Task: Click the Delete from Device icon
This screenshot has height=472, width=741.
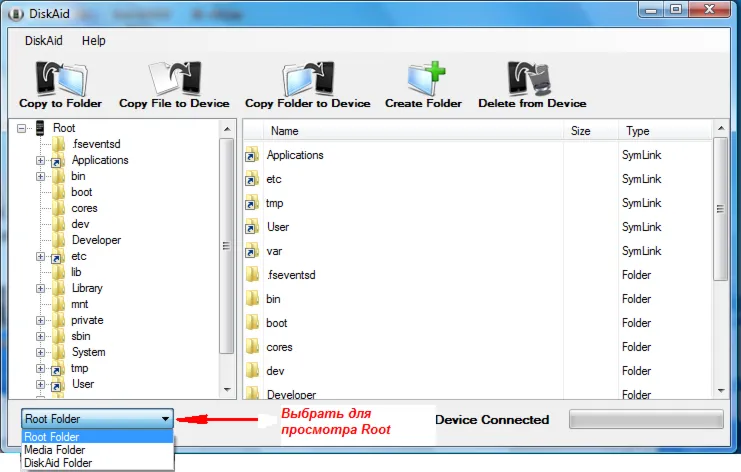Action: [x=530, y=78]
